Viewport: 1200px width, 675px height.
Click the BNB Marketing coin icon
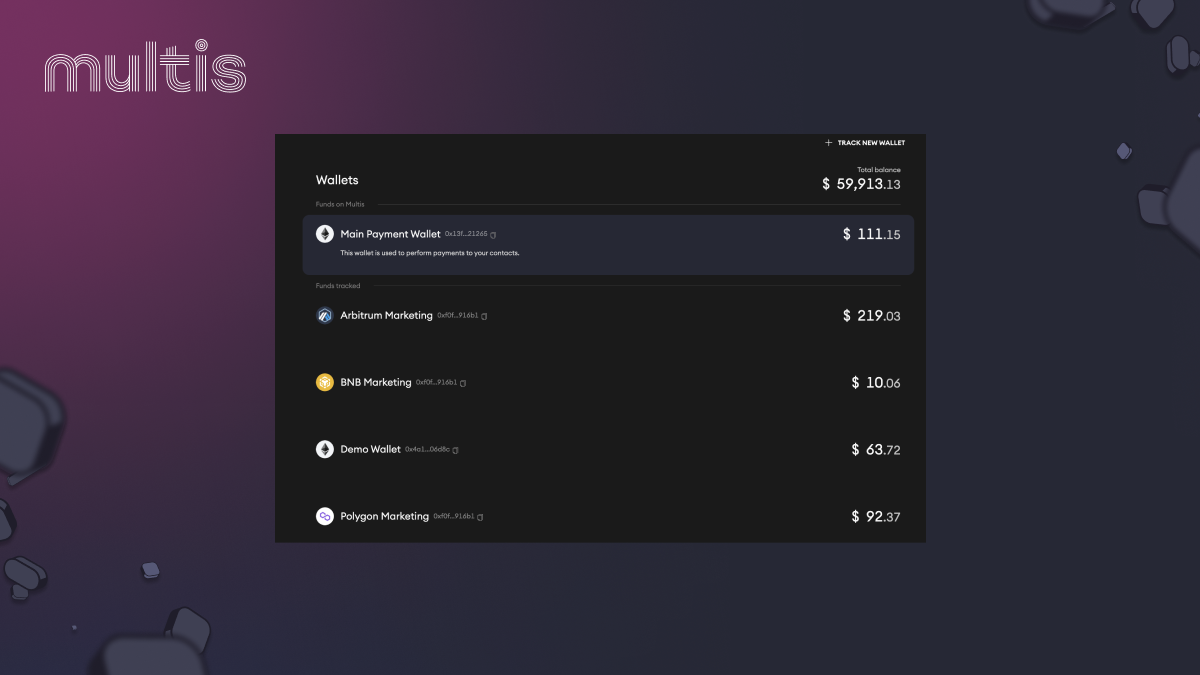click(x=325, y=383)
